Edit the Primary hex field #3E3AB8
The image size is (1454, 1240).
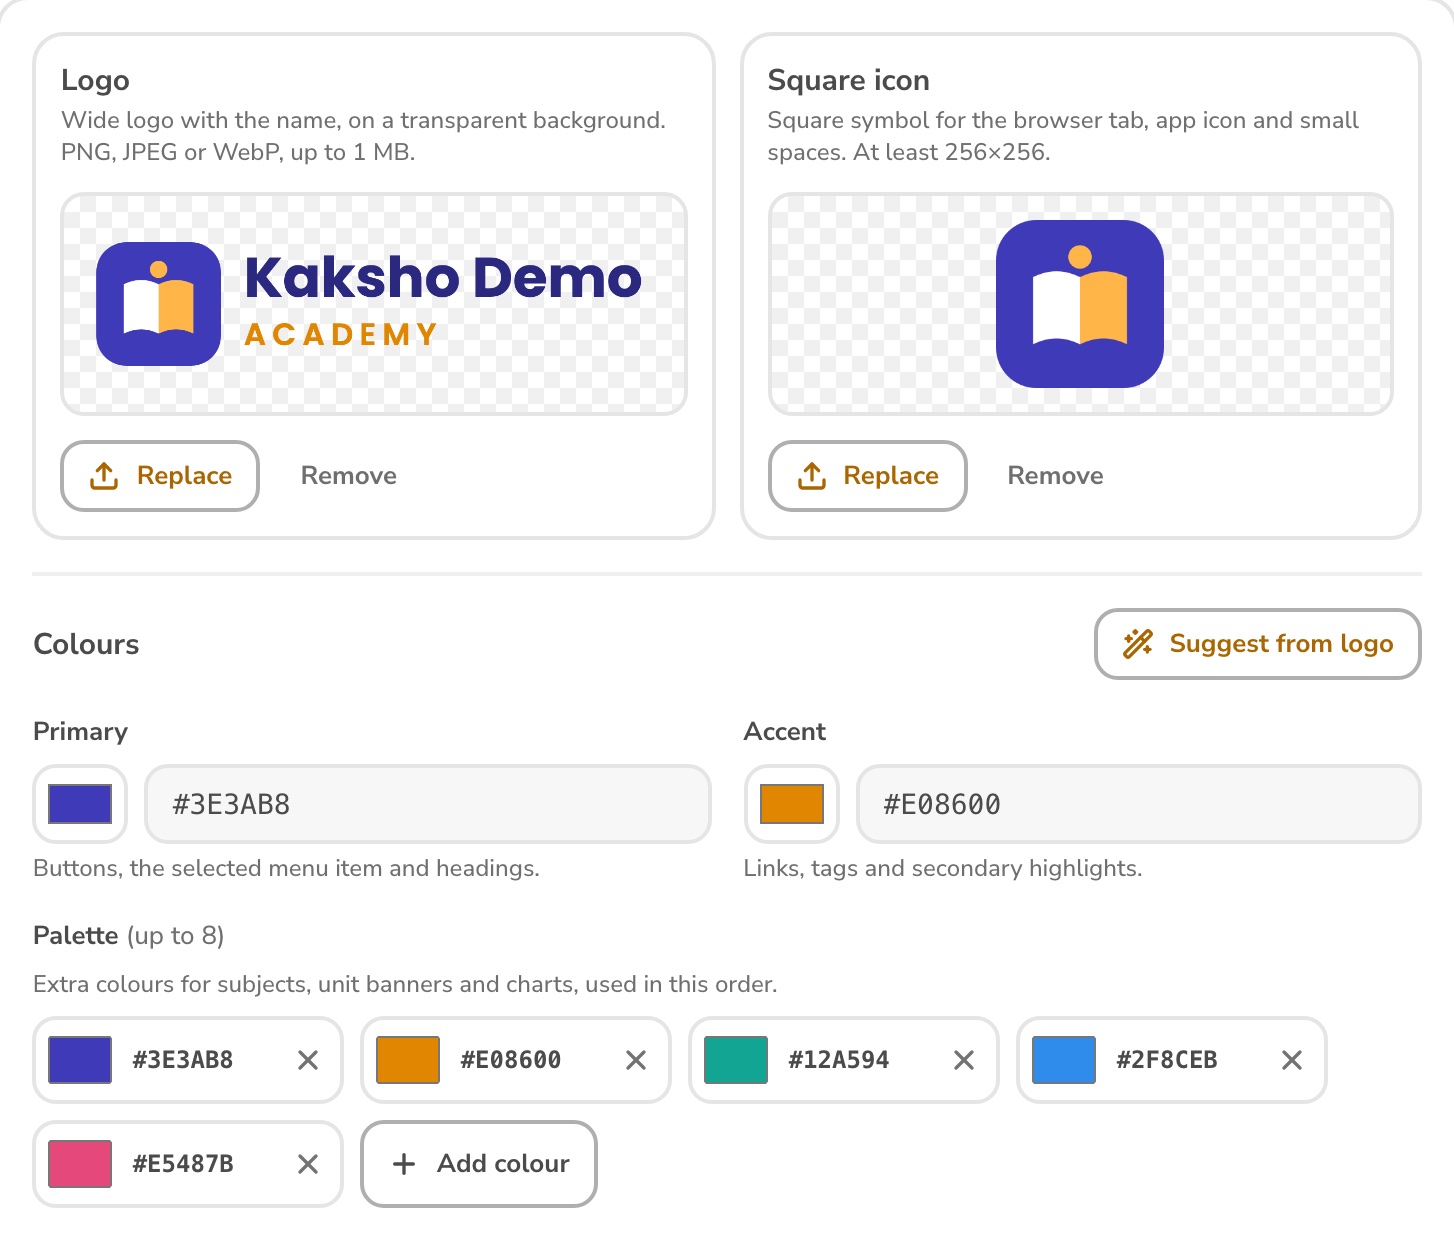[x=428, y=804]
